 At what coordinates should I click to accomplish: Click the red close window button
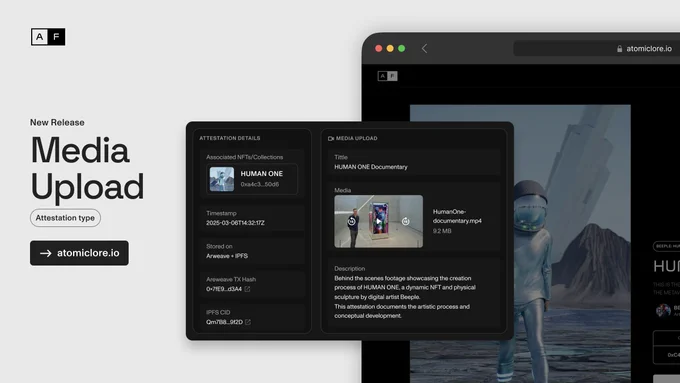click(x=379, y=49)
